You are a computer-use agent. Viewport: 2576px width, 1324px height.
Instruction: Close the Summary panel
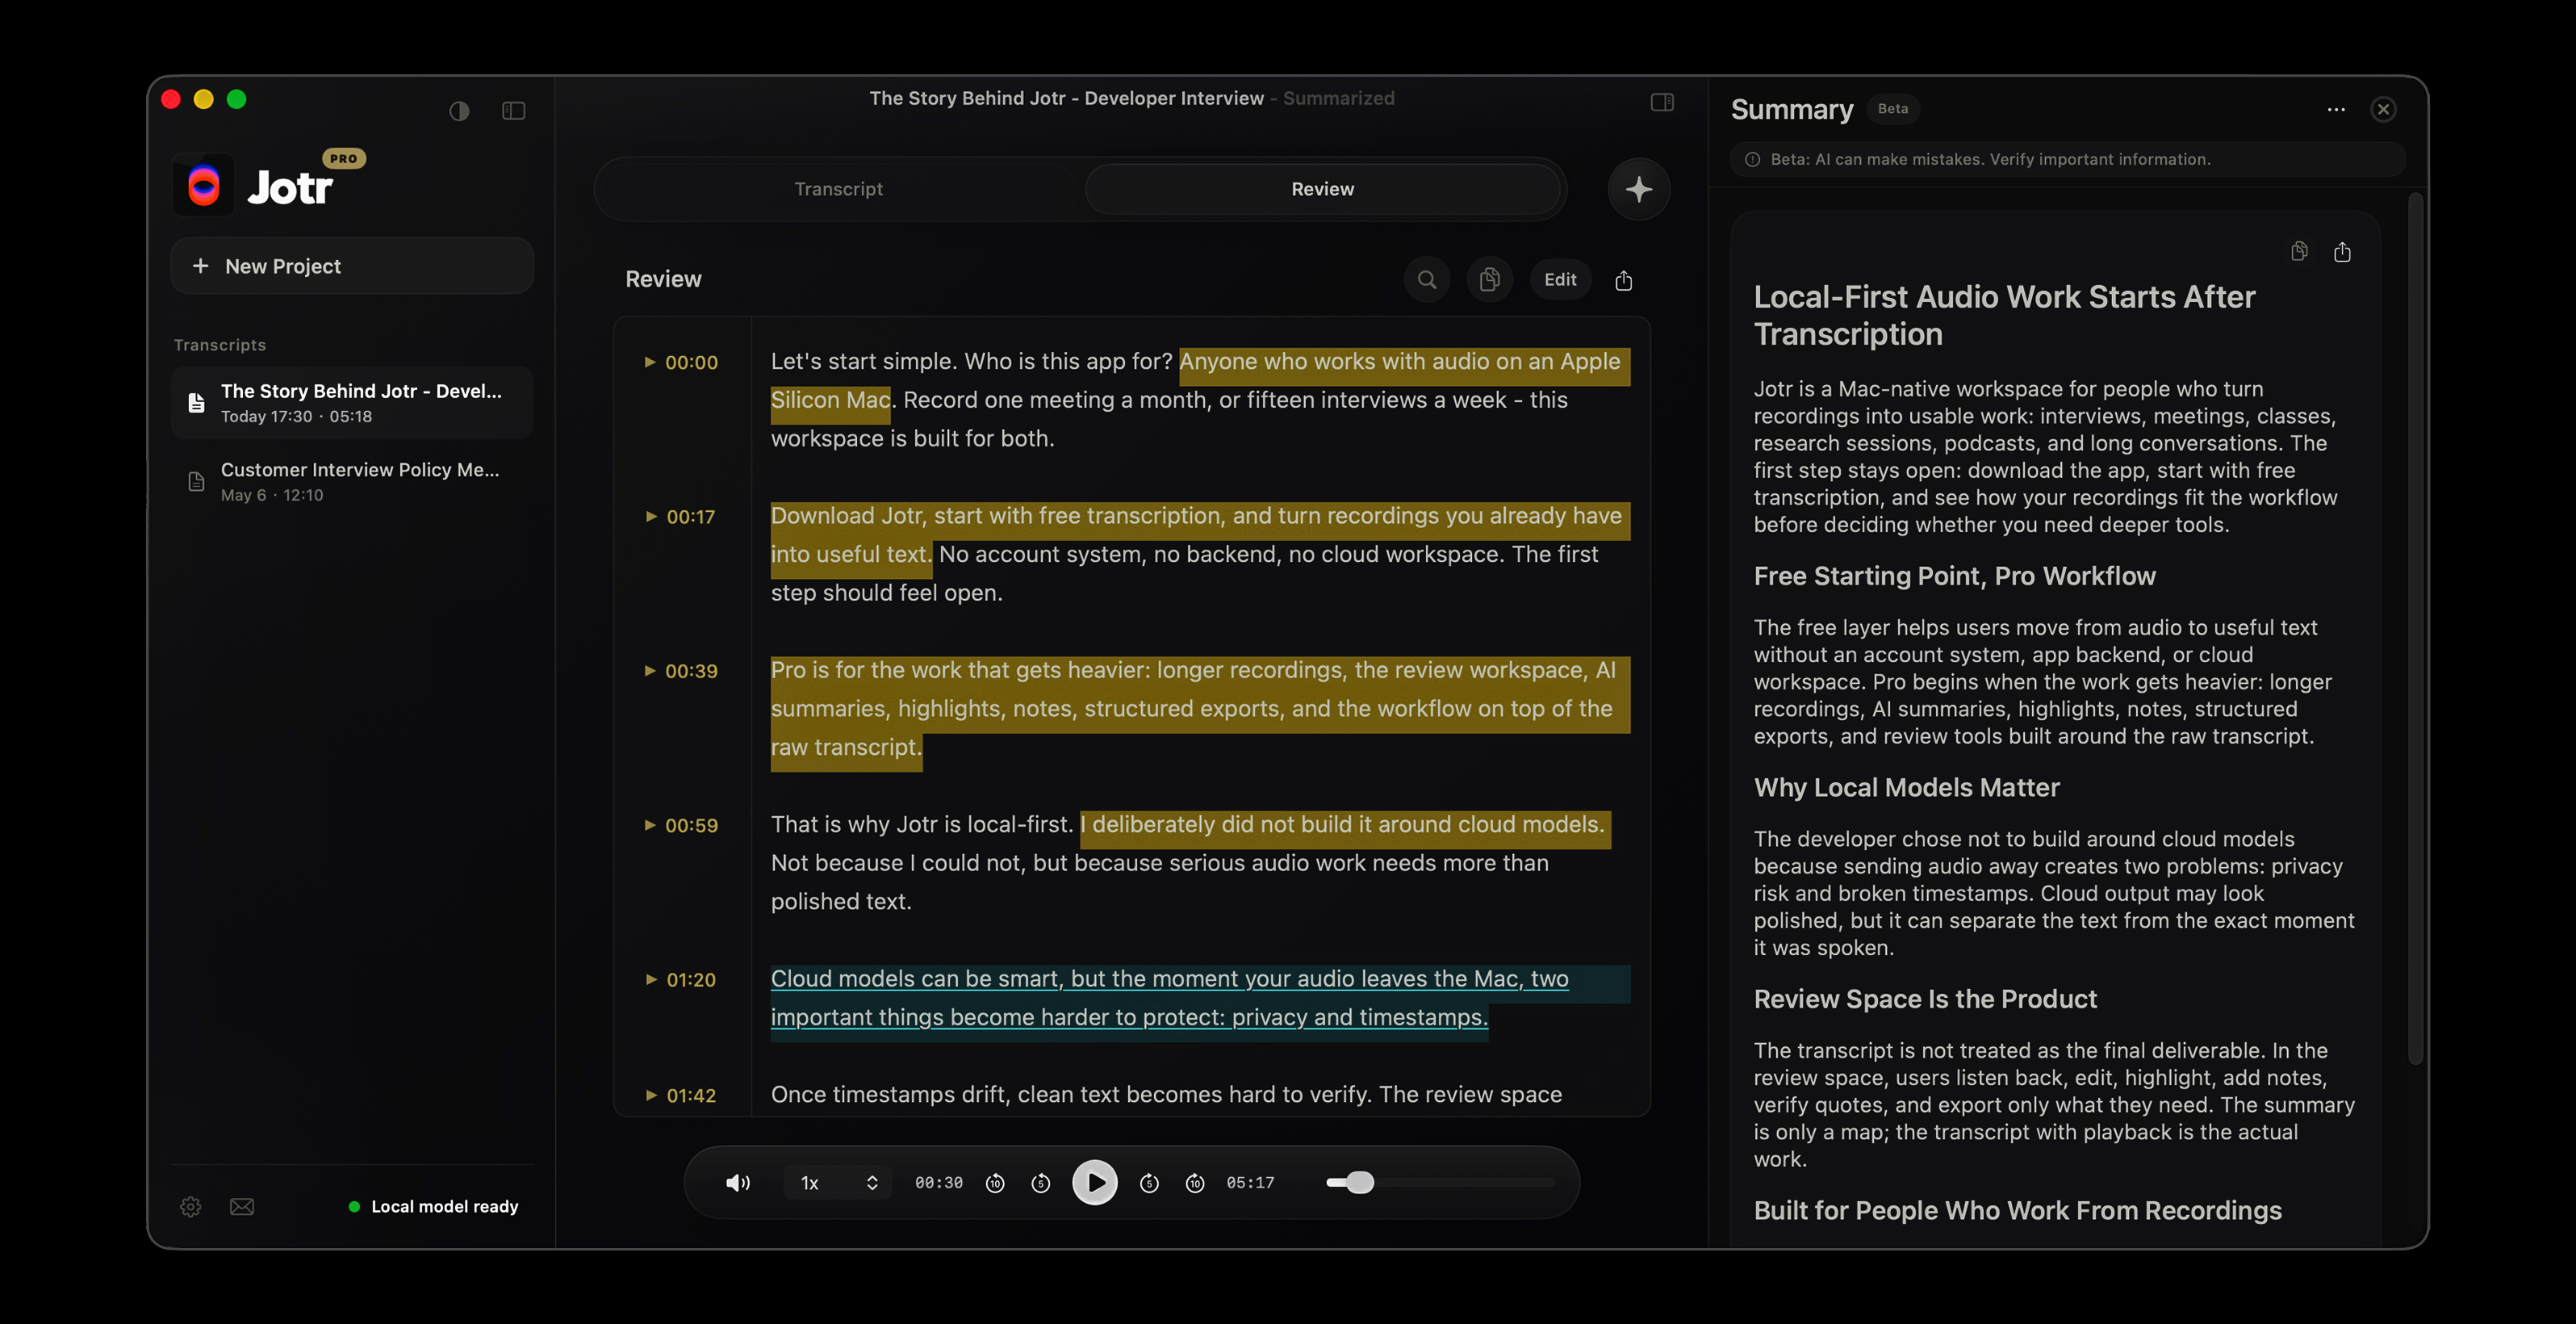pyautogui.click(x=2384, y=110)
